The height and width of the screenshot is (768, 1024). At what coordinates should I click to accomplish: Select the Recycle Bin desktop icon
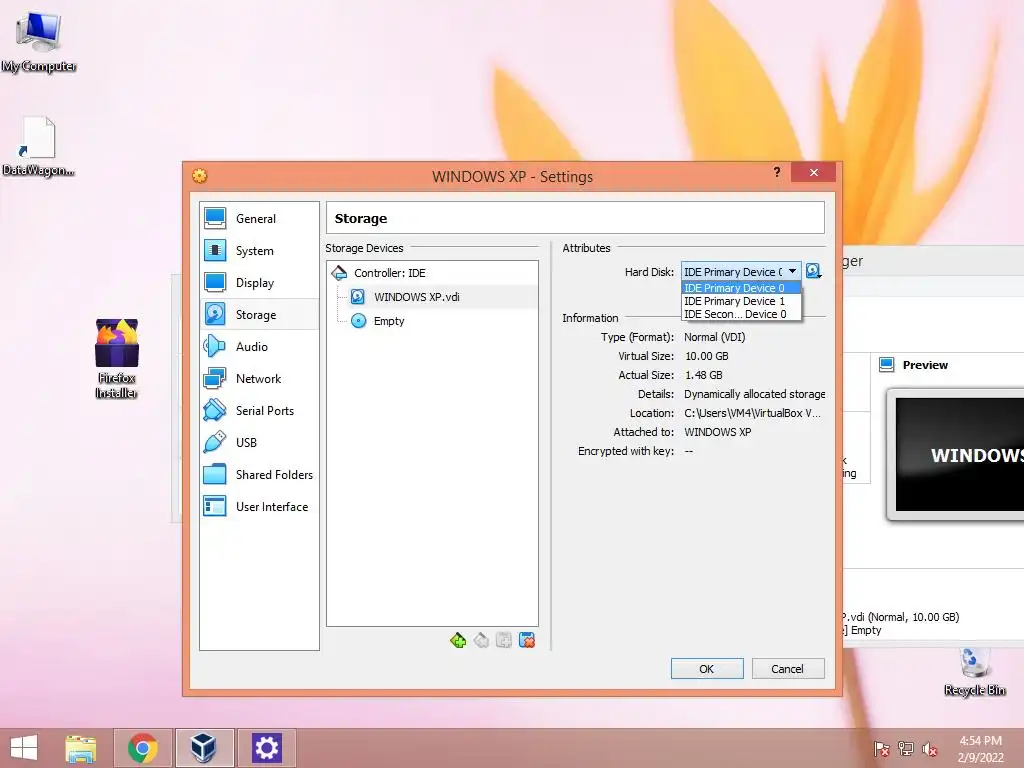coord(975,672)
